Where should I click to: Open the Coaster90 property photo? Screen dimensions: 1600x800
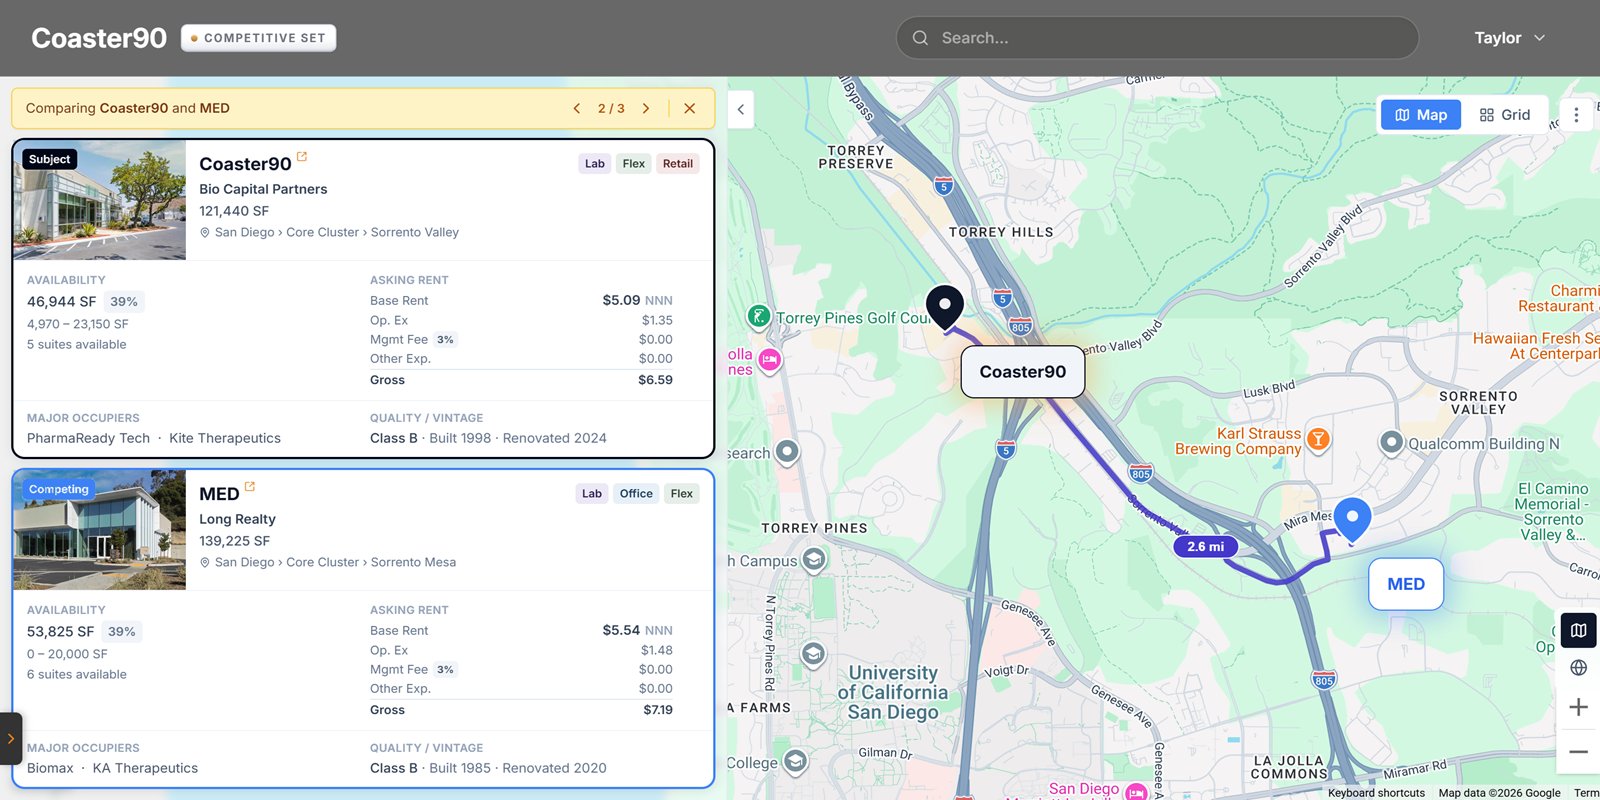100,200
